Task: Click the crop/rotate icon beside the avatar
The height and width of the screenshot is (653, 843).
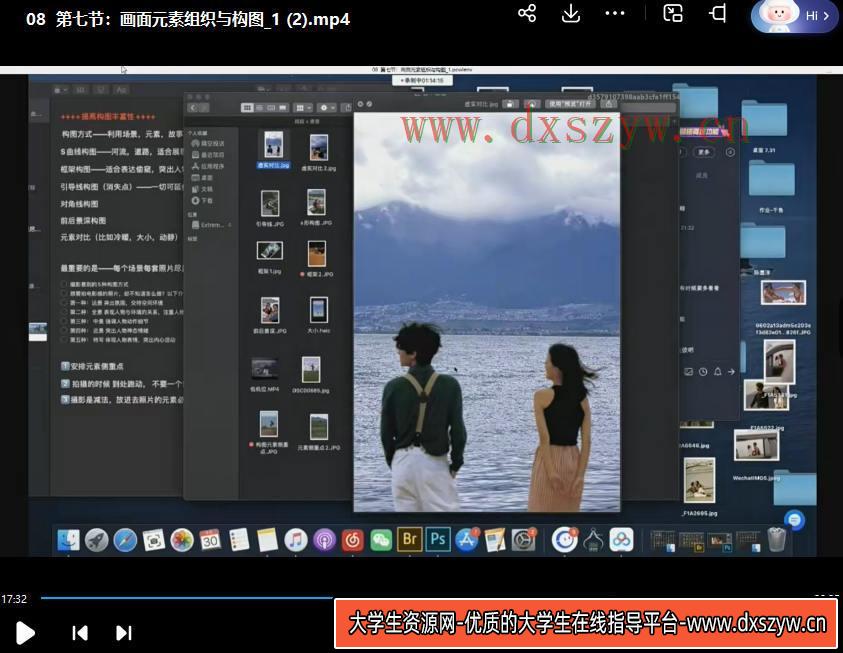Action: click(717, 13)
